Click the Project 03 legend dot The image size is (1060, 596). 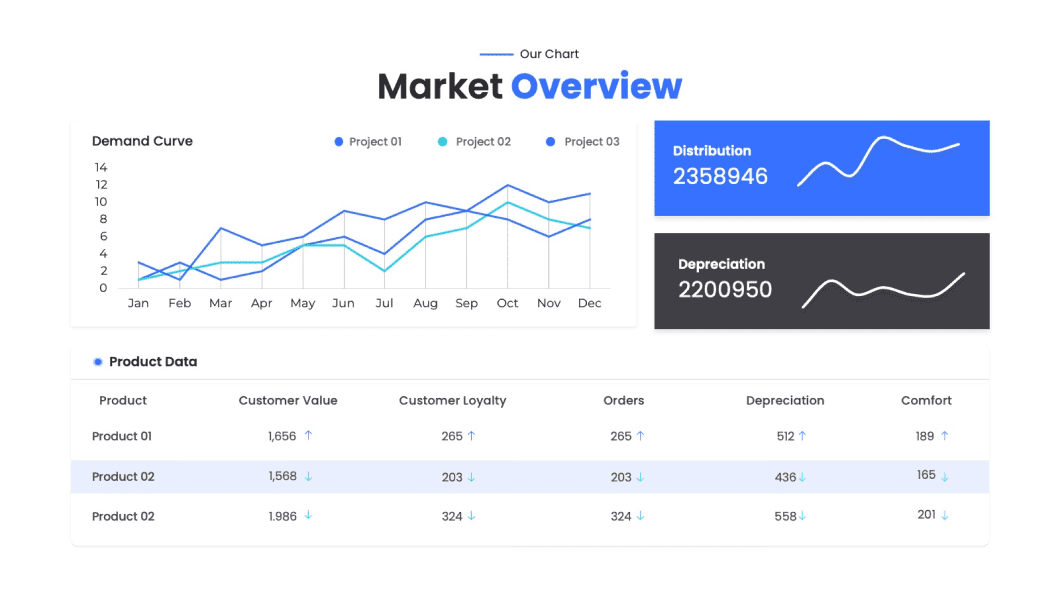[x=550, y=142]
